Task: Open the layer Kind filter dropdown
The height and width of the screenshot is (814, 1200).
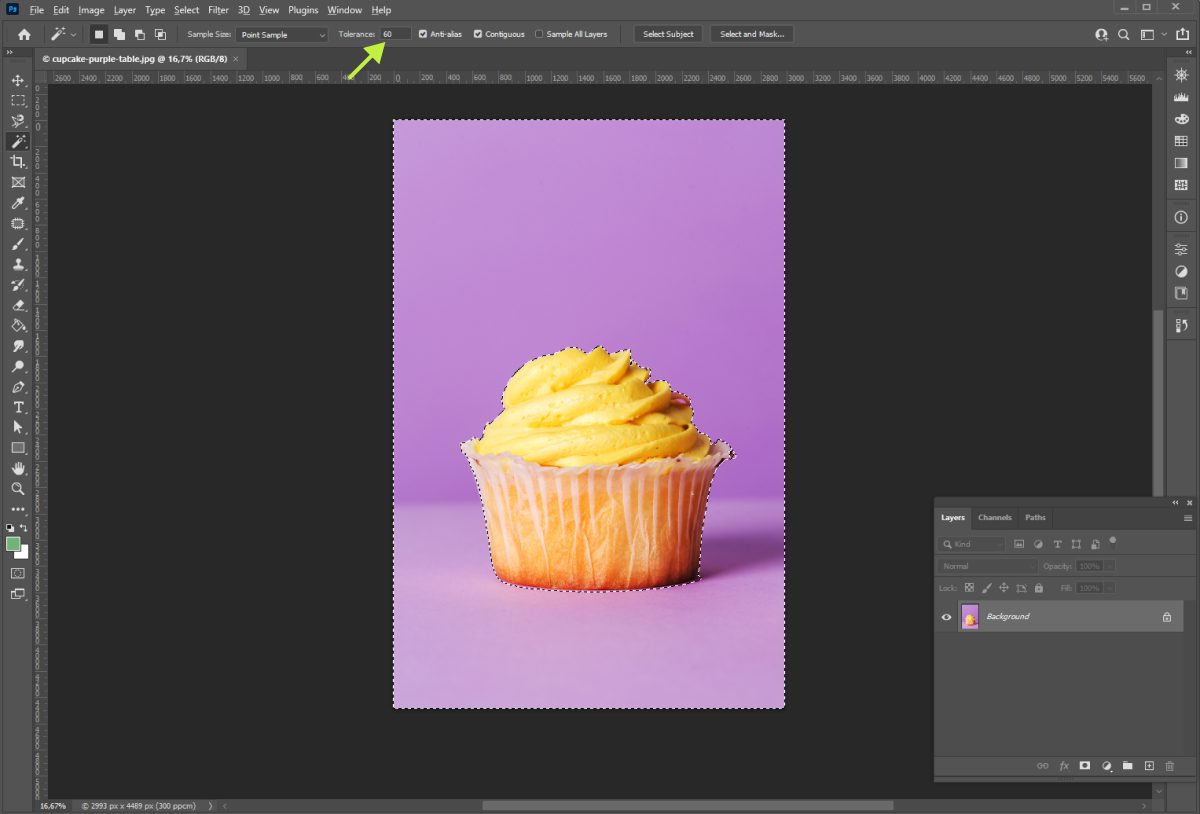Action: pyautogui.click(x=973, y=544)
